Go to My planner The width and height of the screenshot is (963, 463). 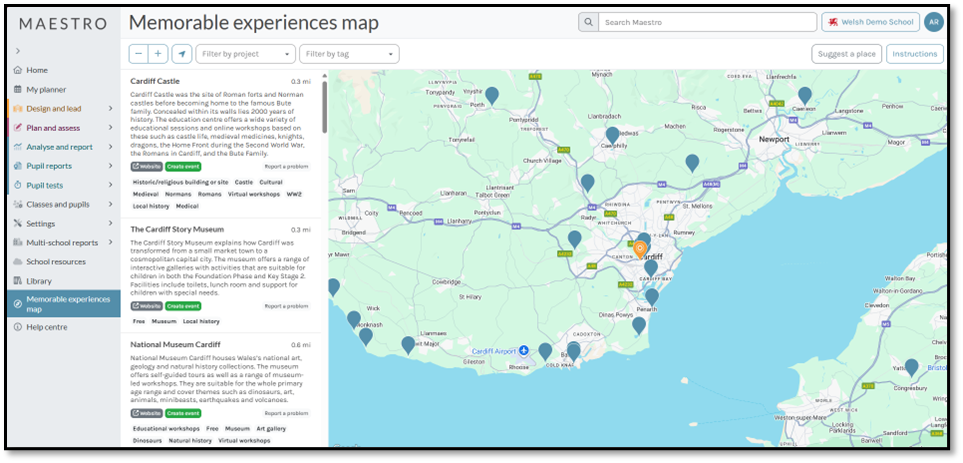(45, 89)
